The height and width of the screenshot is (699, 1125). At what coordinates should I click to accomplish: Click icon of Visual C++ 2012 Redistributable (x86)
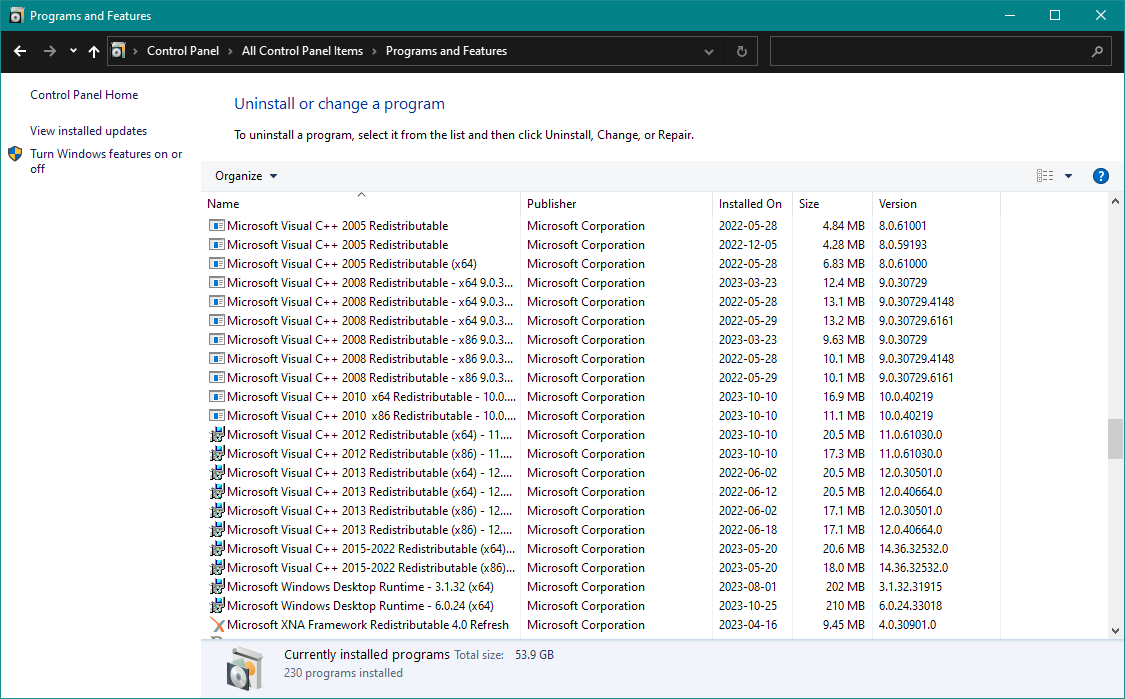[217, 454]
